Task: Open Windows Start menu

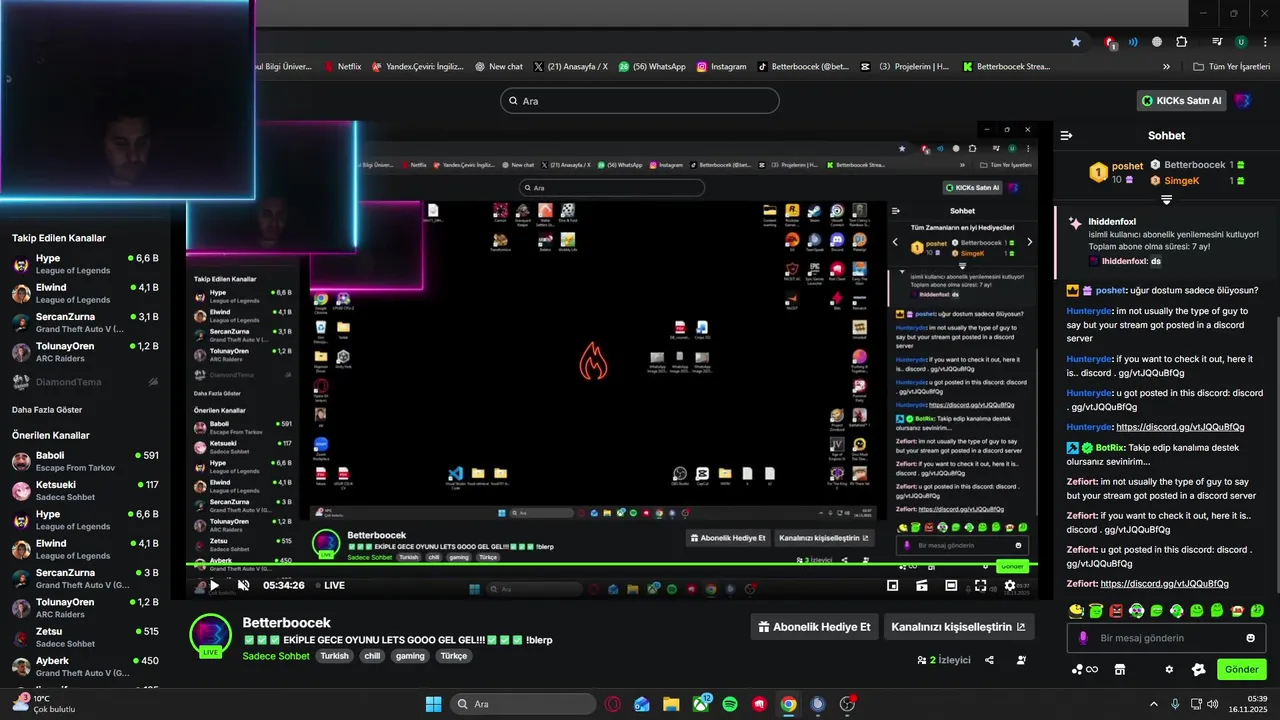Action: tap(433, 704)
